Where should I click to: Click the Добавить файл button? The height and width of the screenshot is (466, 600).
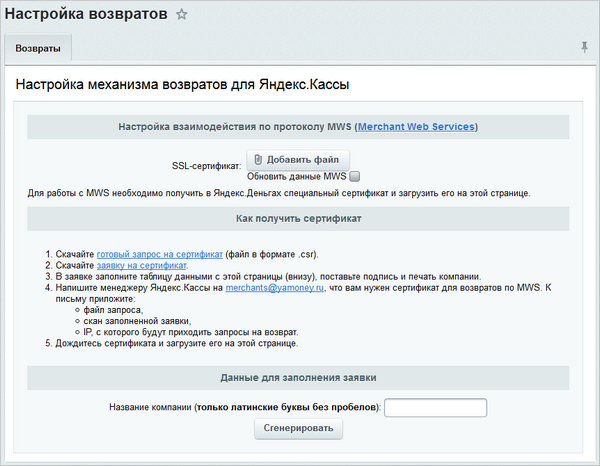298,160
